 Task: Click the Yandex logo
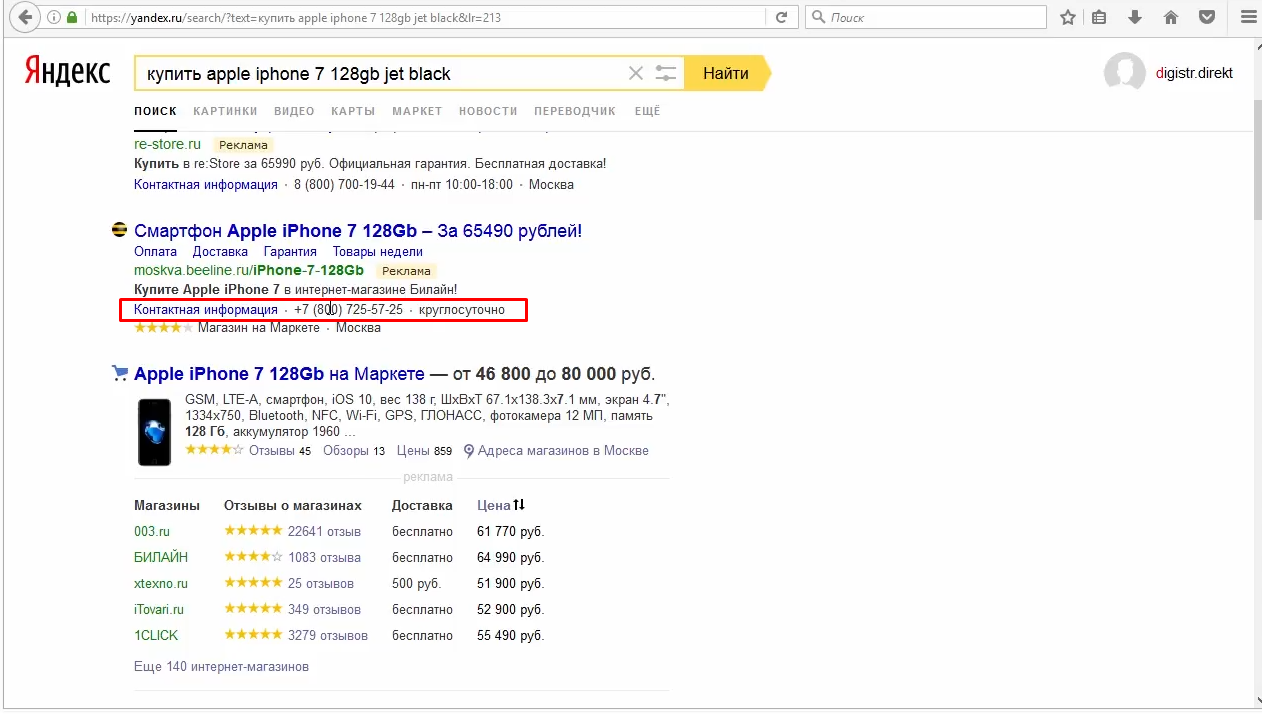tap(67, 72)
